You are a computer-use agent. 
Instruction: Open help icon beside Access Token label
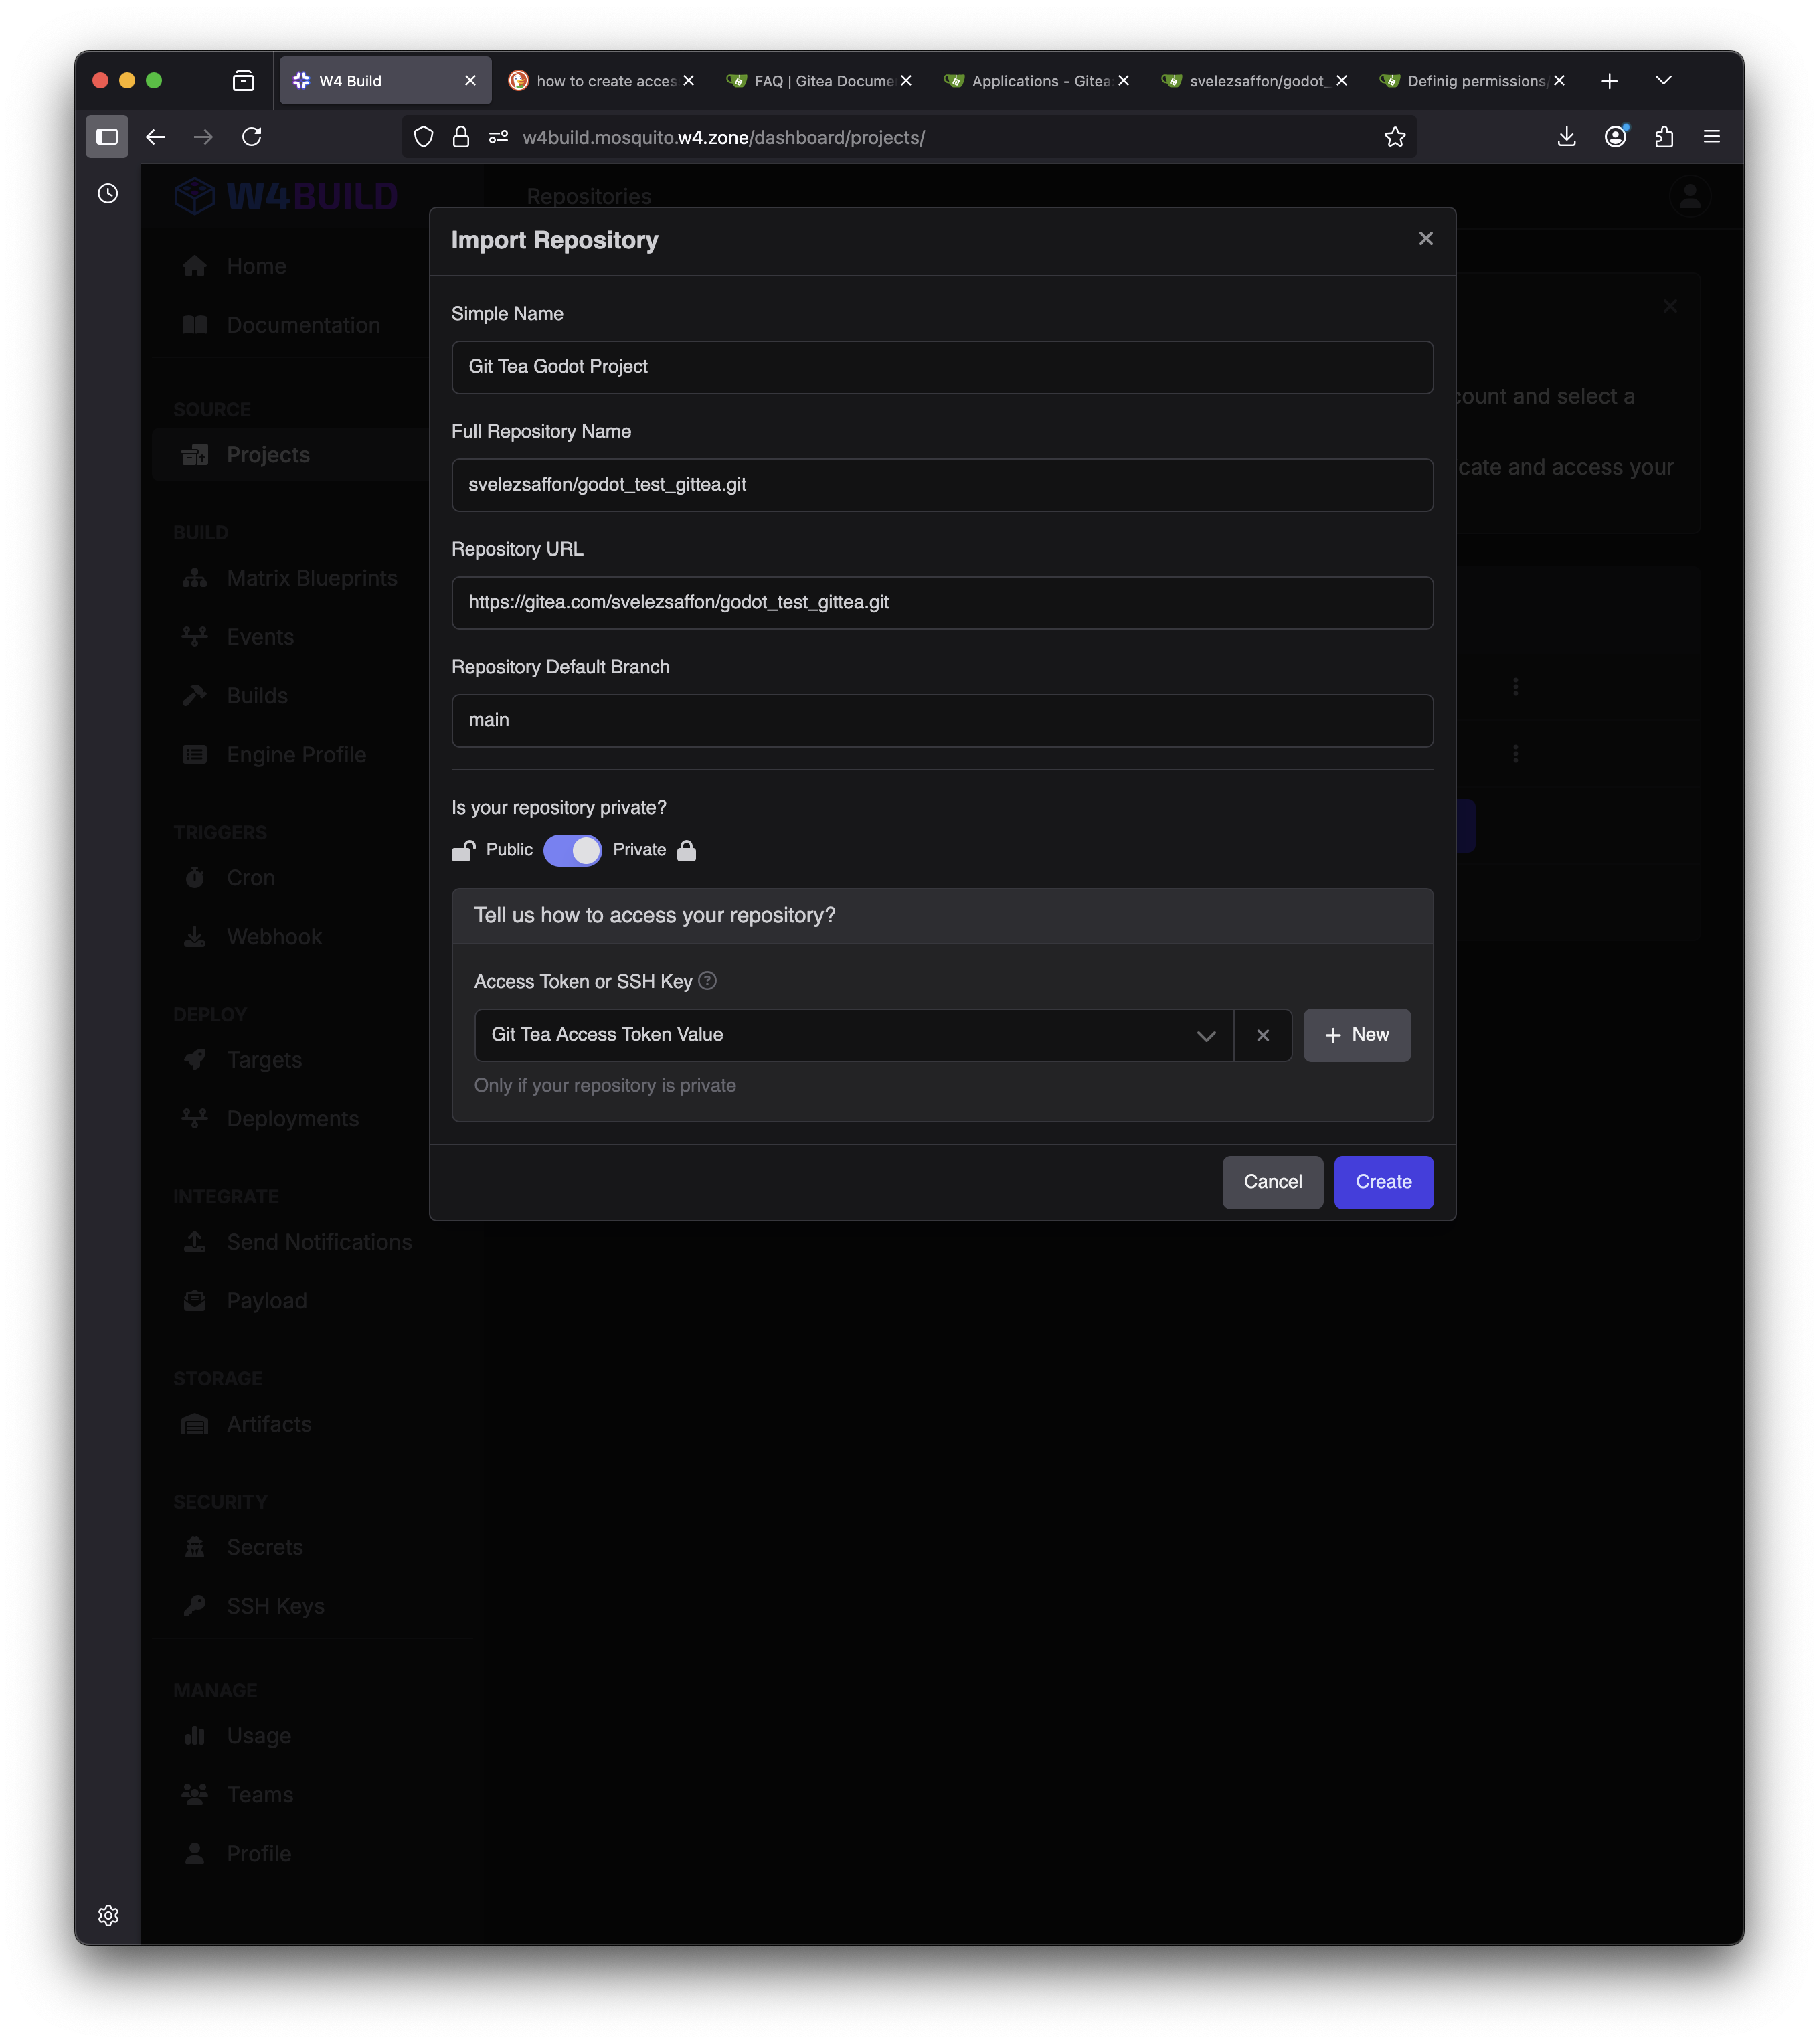[707, 981]
